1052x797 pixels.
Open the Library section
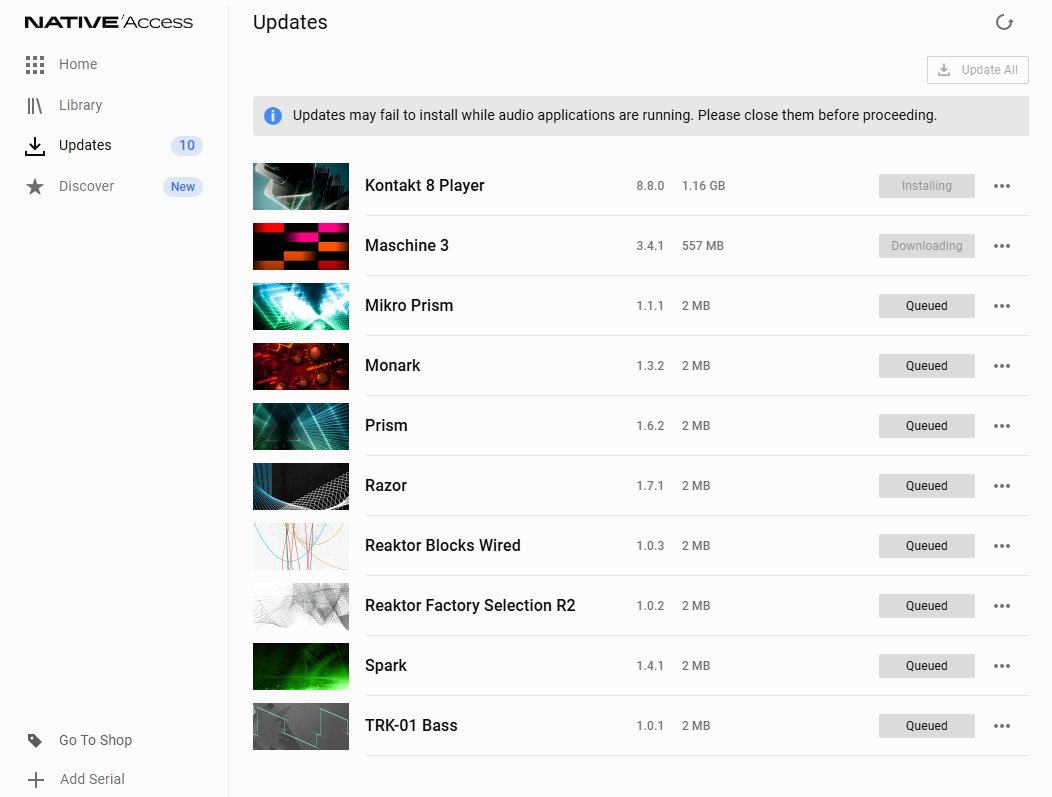click(x=81, y=105)
